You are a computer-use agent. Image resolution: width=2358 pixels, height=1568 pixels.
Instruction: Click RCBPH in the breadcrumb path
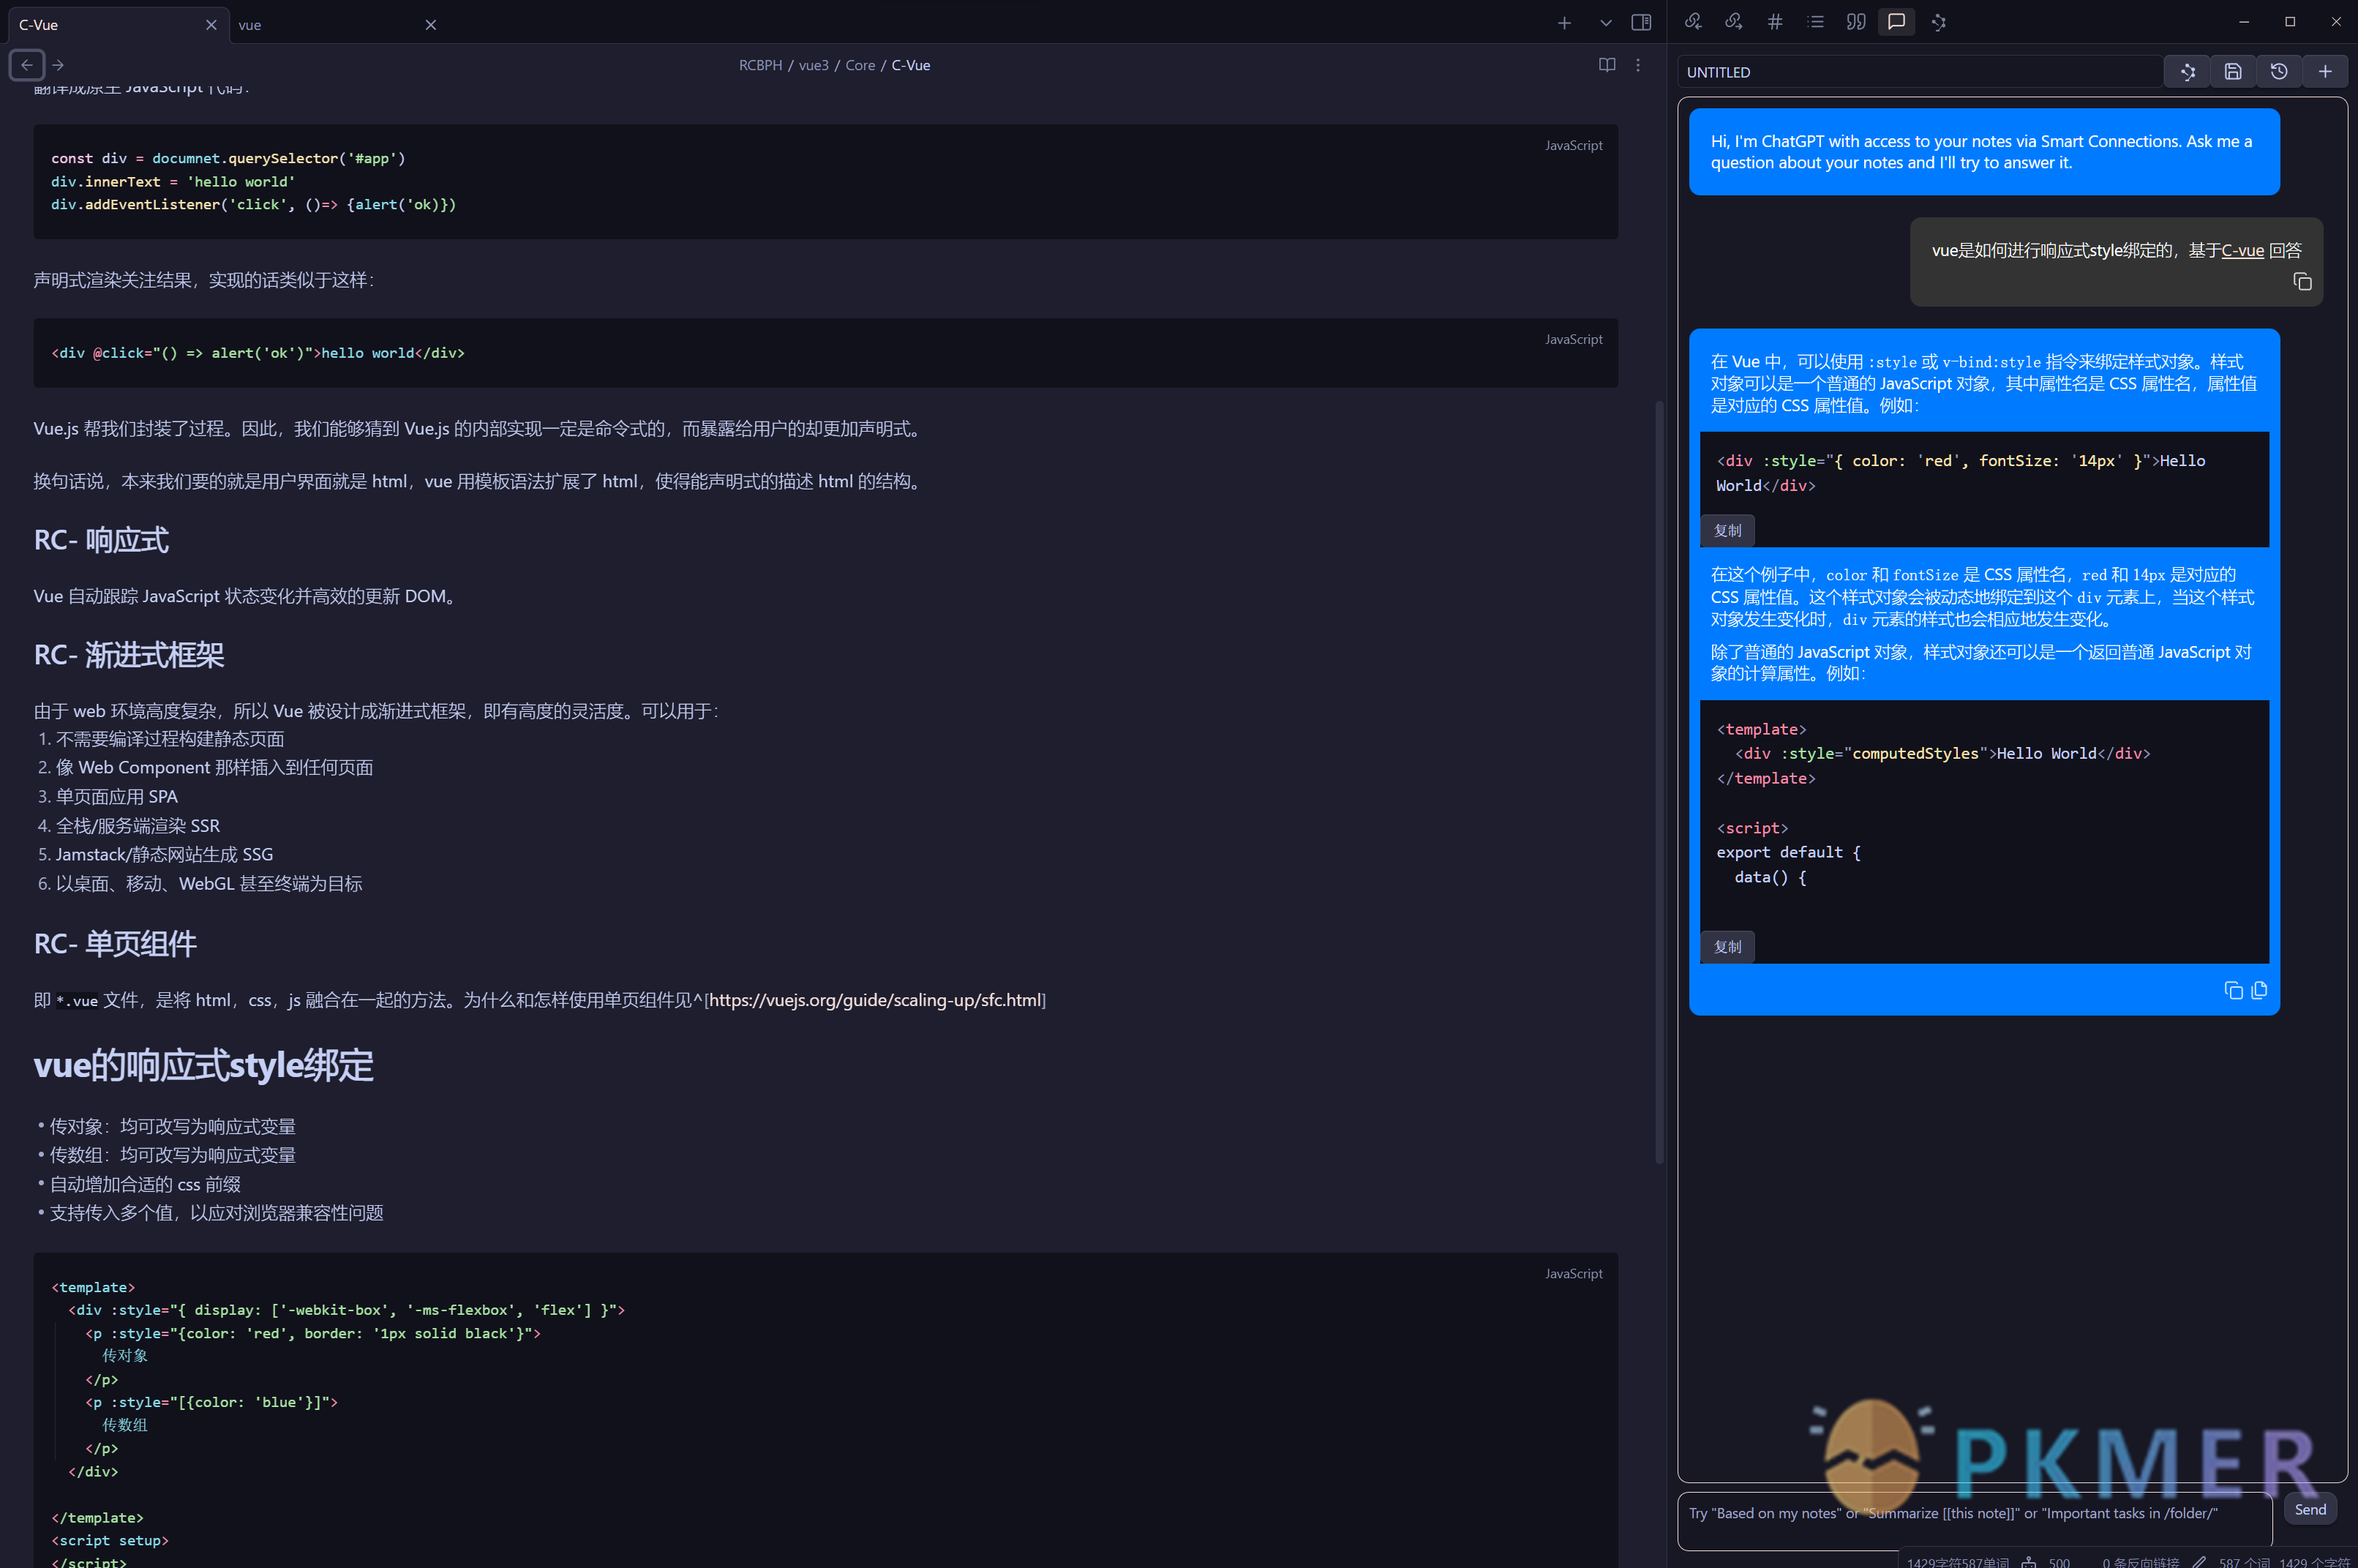point(760,65)
